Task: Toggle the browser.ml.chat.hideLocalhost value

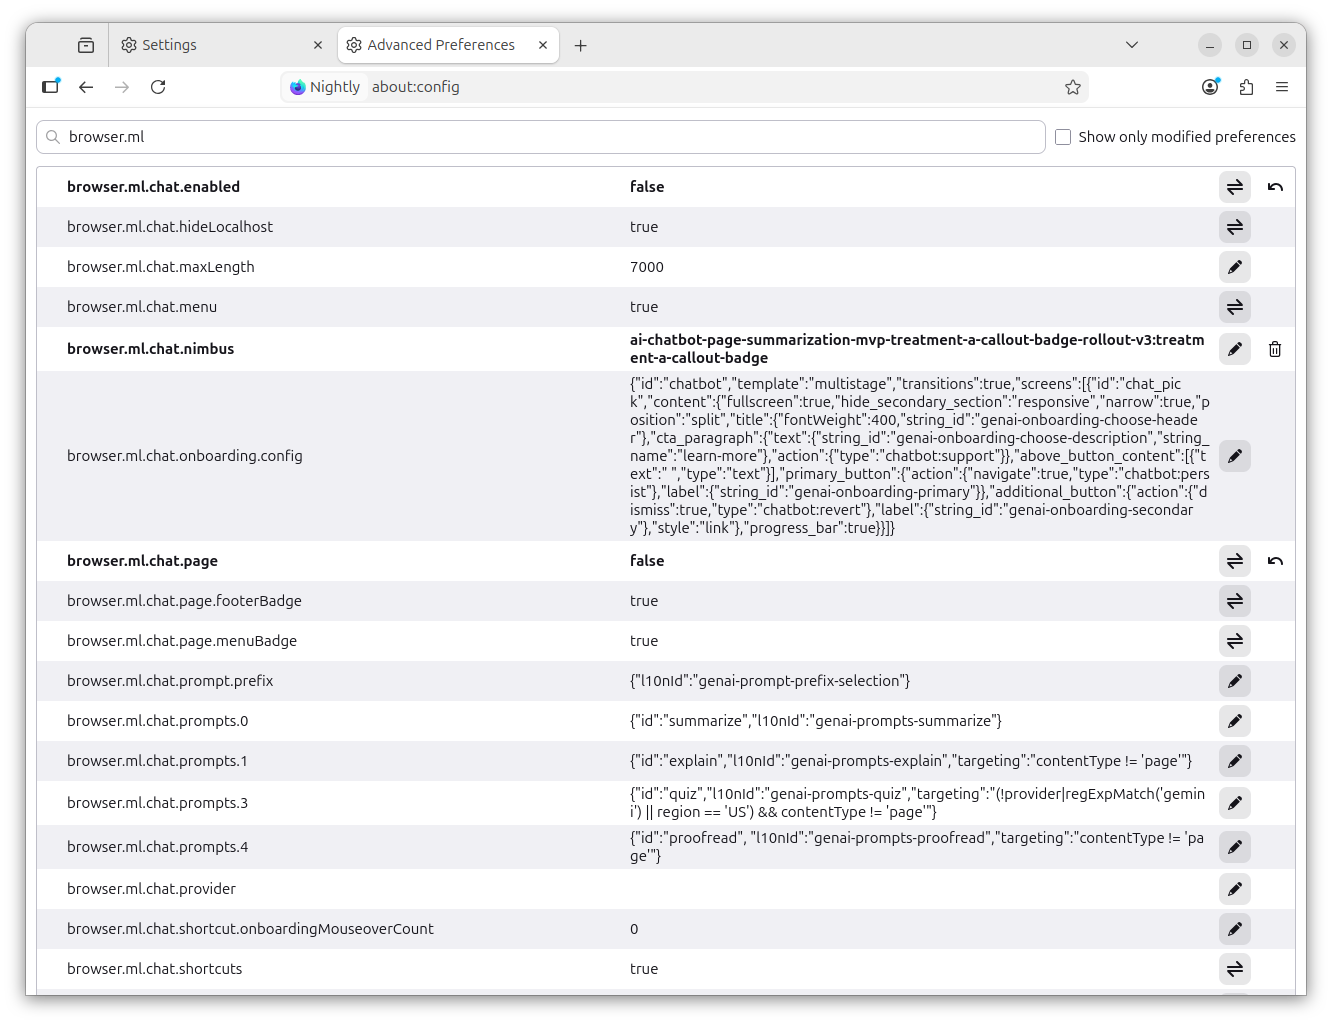Action: click(x=1235, y=227)
